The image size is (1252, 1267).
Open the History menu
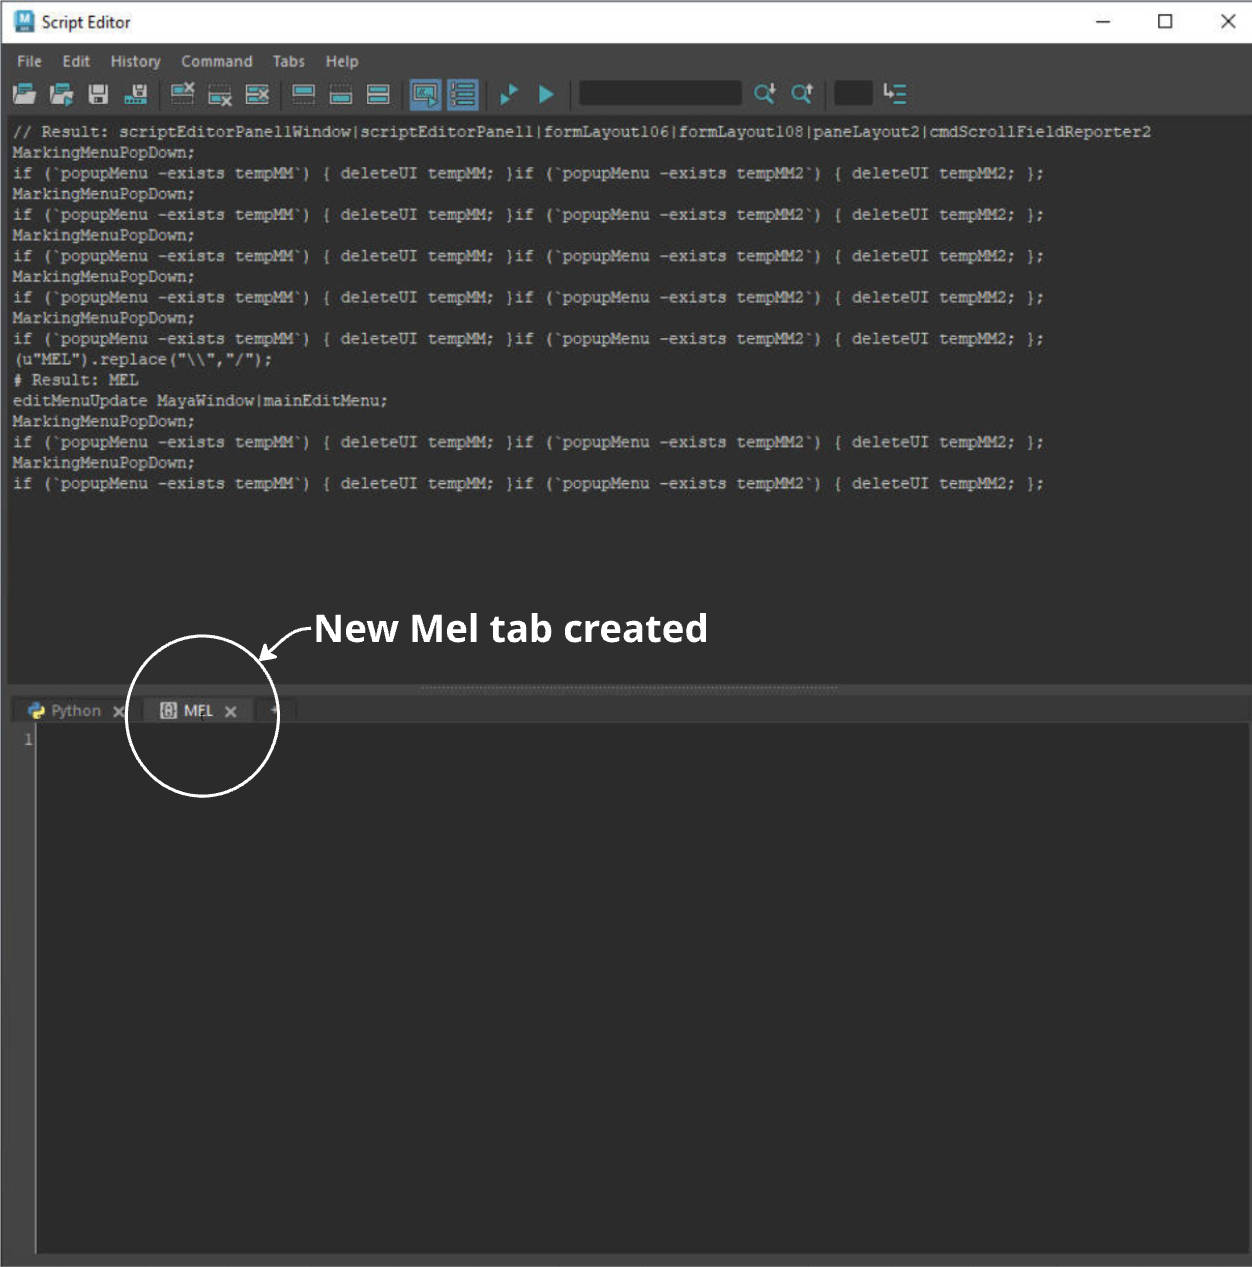pos(135,61)
